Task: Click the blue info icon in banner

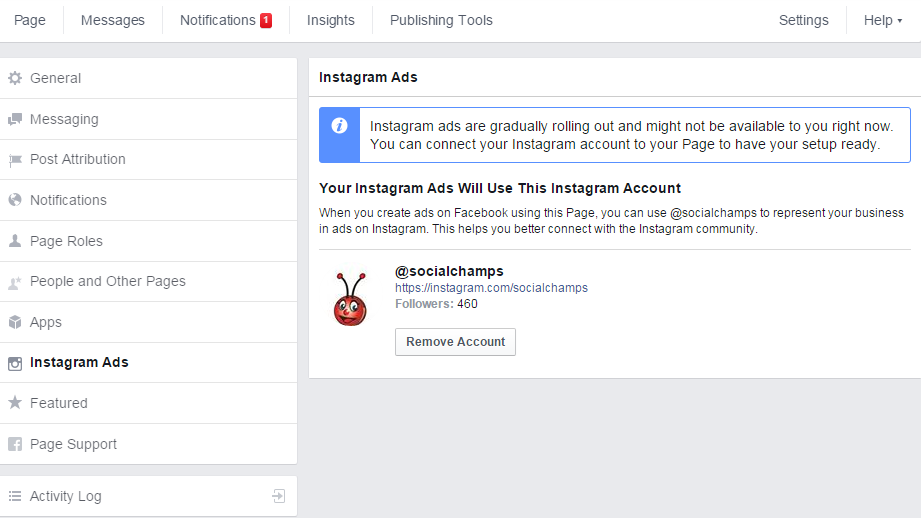Action: 340,126
